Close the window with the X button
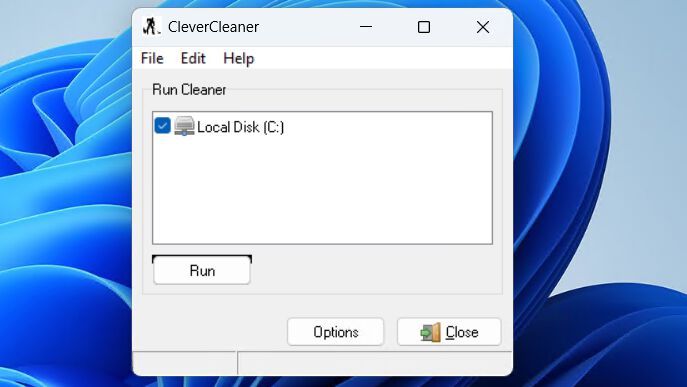 pos(483,27)
